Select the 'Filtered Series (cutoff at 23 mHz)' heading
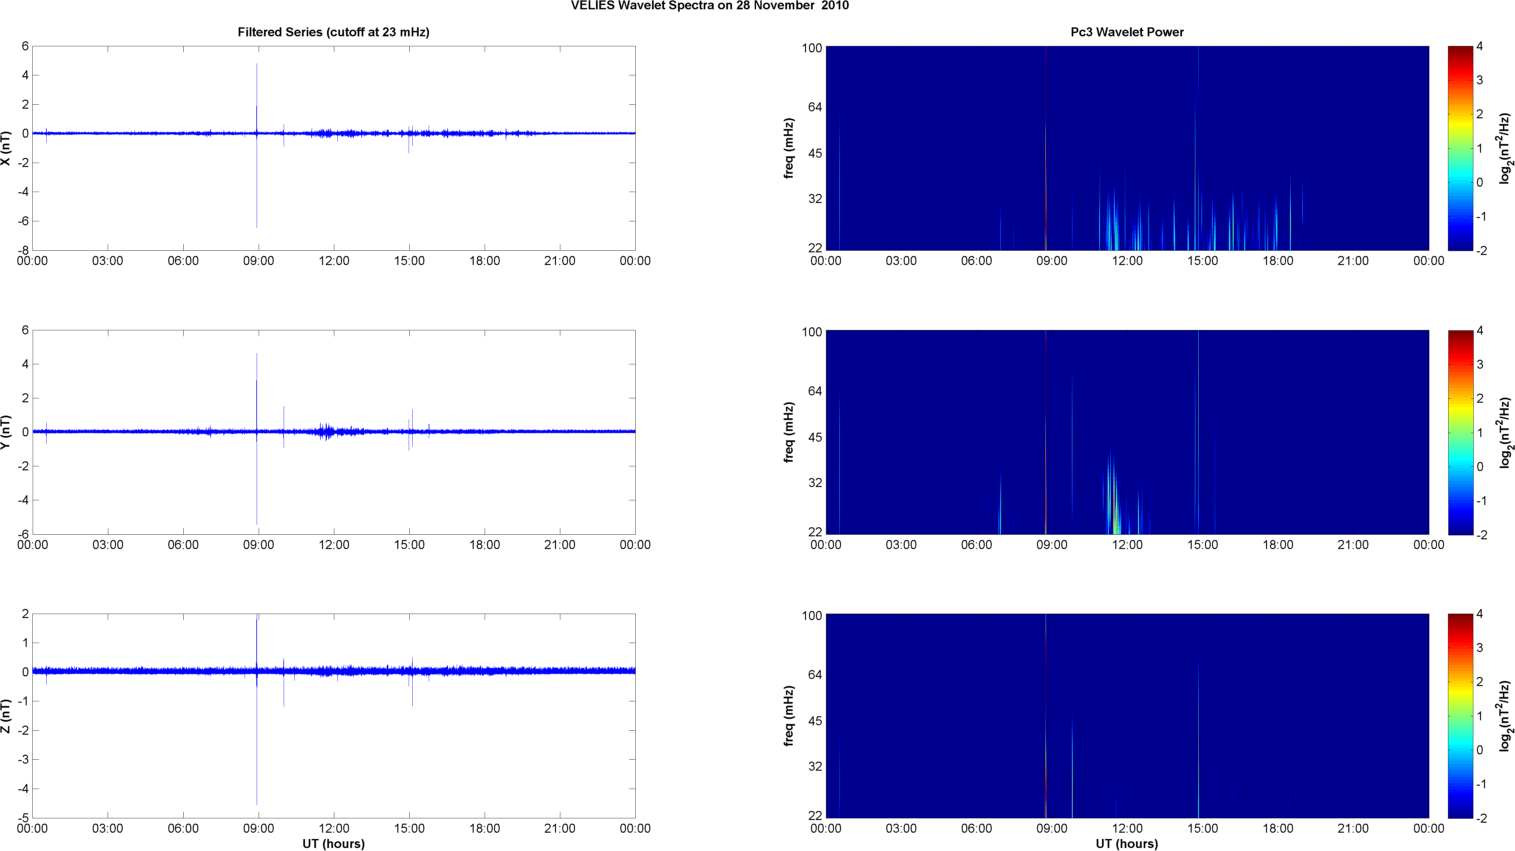The width and height of the screenshot is (1515, 851). [x=333, y=32]
